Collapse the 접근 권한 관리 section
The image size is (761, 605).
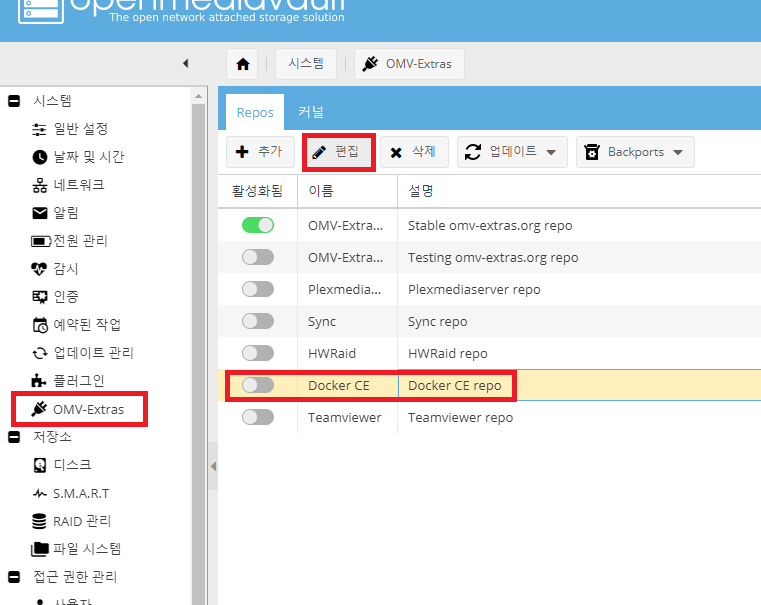pyautogui.click(x=14, y=577)
